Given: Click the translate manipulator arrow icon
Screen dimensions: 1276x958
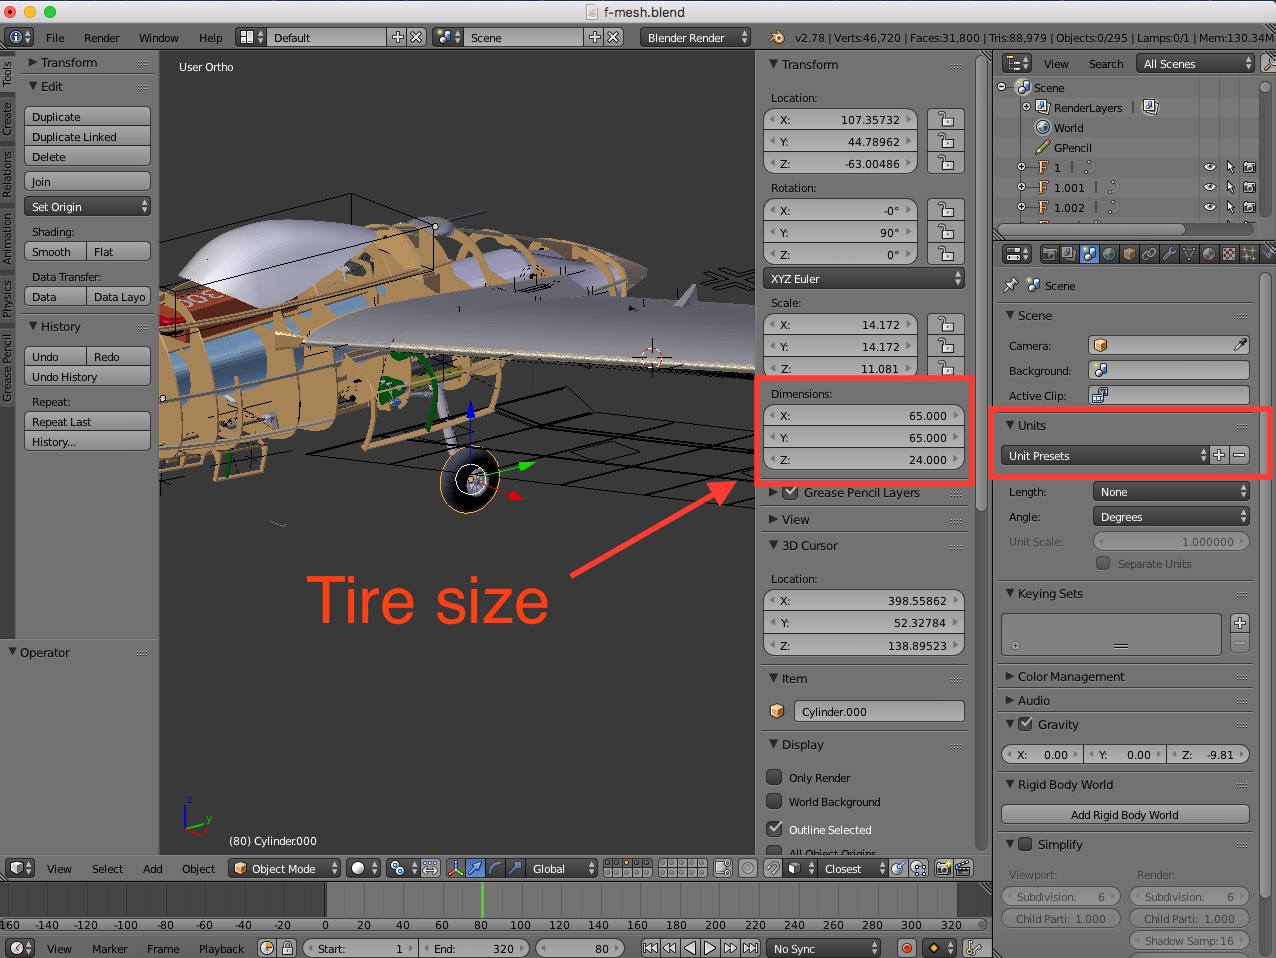Looking at the screenshot, I should coord(475,868).
